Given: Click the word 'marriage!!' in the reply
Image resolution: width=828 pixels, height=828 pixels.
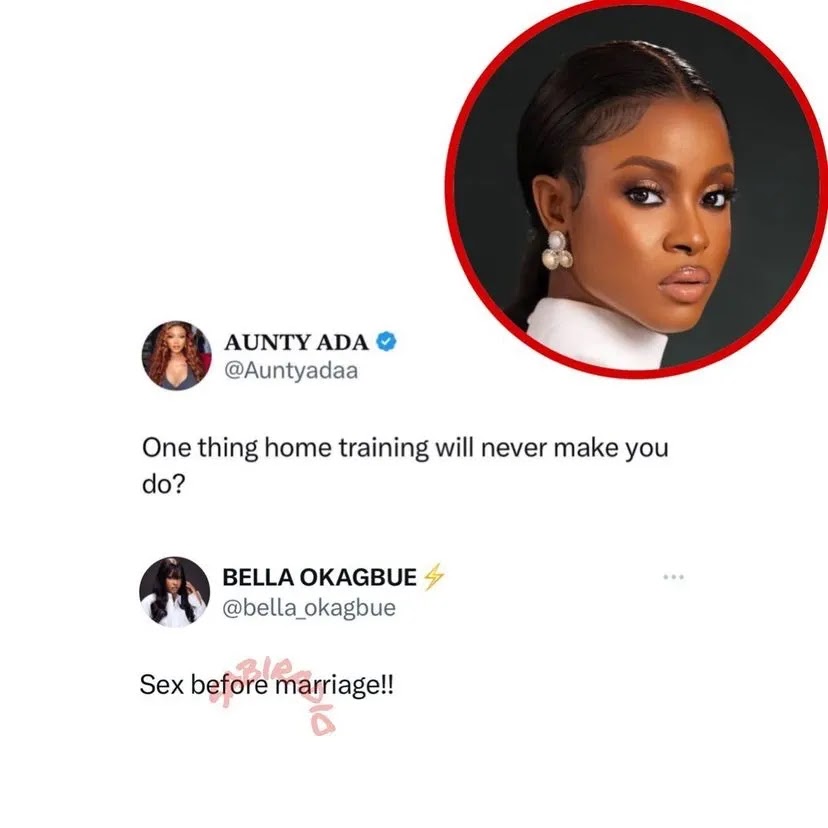Looking at the screenshot, I should point(335,685).
